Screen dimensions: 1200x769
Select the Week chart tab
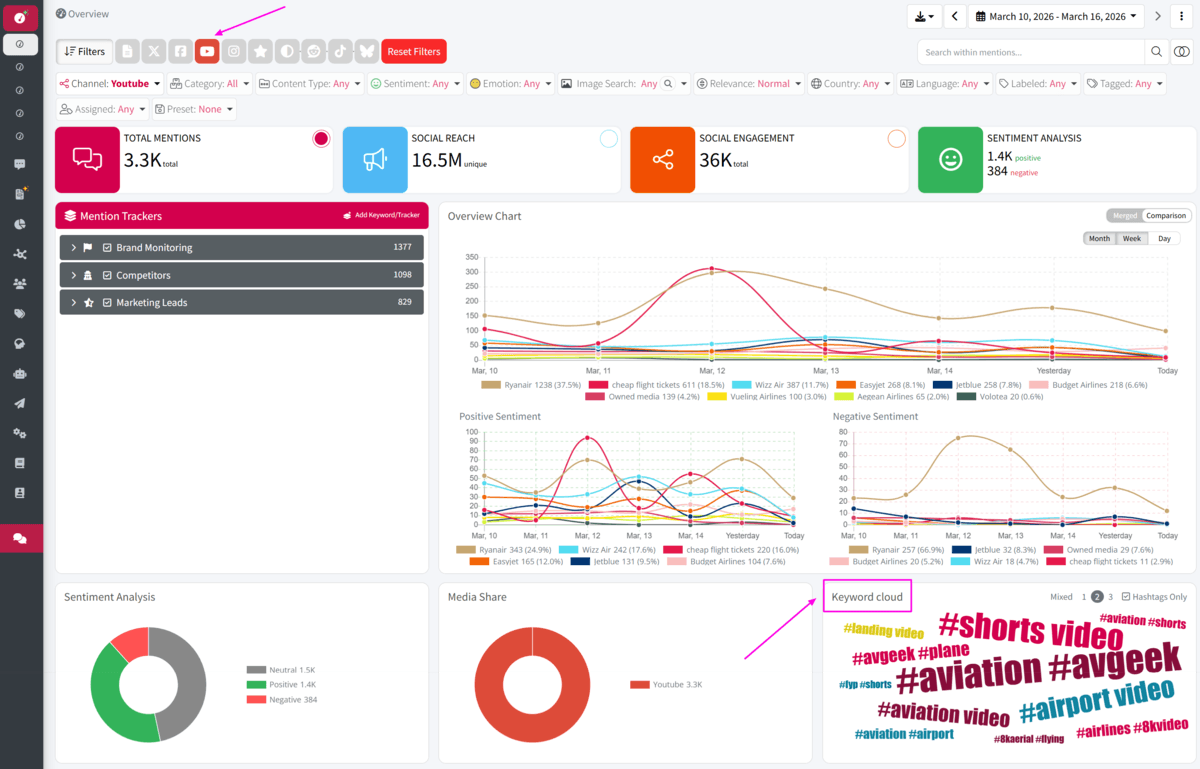[x=1131, y=238]
